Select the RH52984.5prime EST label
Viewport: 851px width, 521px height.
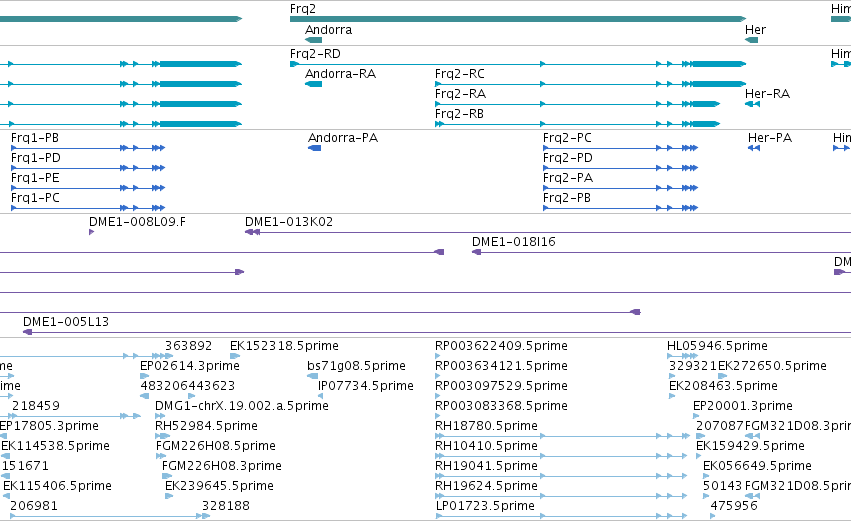[x=206, y=426]
